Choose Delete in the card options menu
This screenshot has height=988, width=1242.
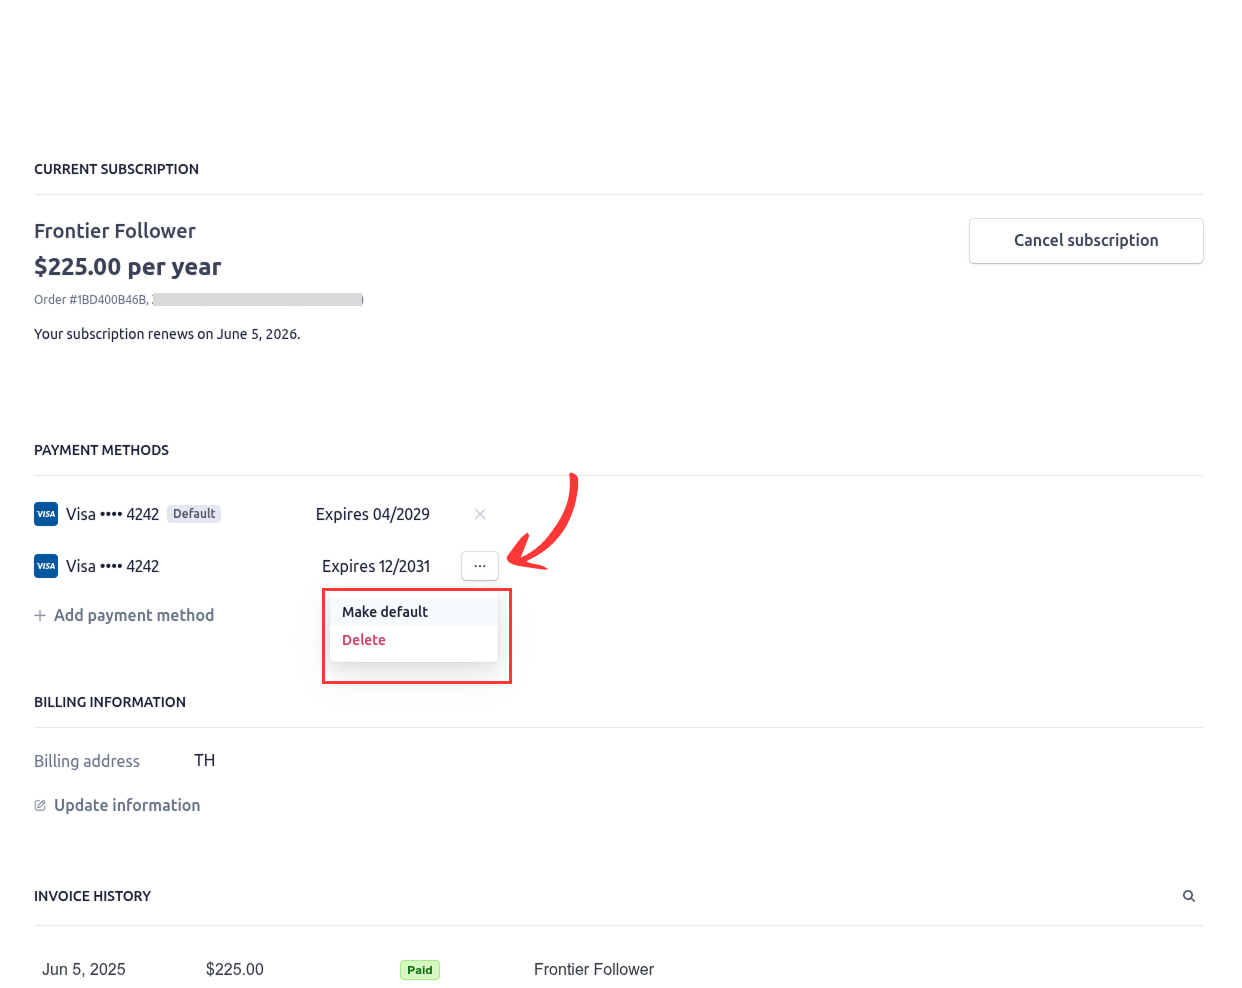tap(364, 640)
